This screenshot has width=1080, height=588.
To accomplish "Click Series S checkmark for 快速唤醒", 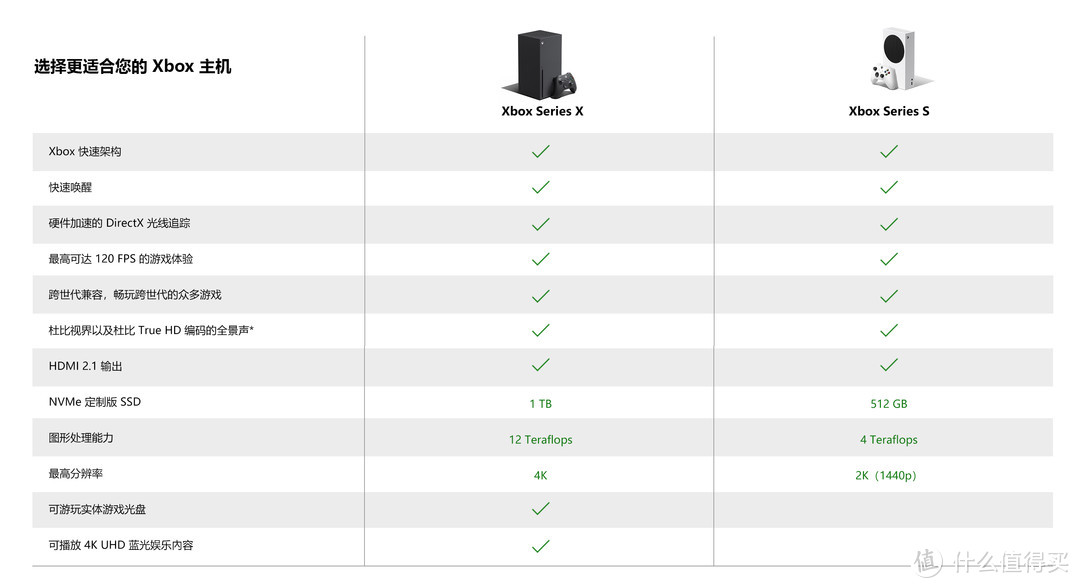I will coord(889,187).
